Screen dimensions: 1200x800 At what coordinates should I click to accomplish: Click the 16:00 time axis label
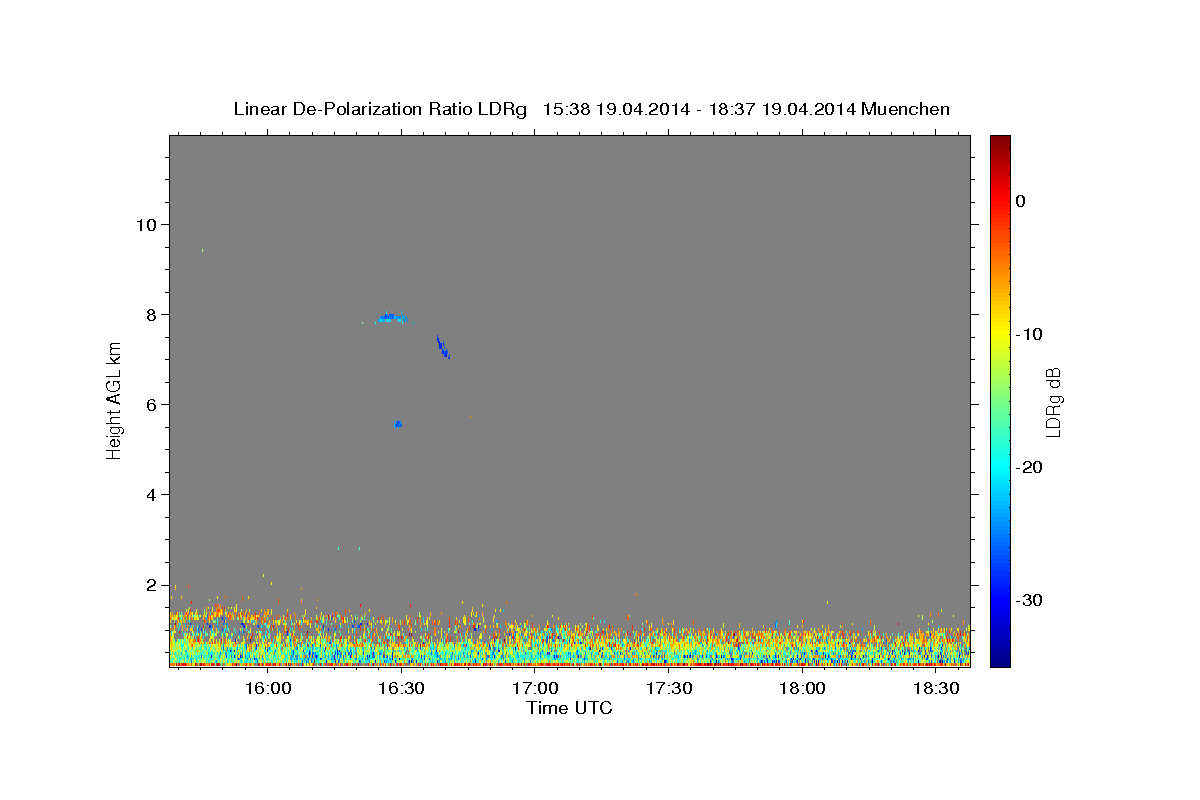[x=268, y=688]
